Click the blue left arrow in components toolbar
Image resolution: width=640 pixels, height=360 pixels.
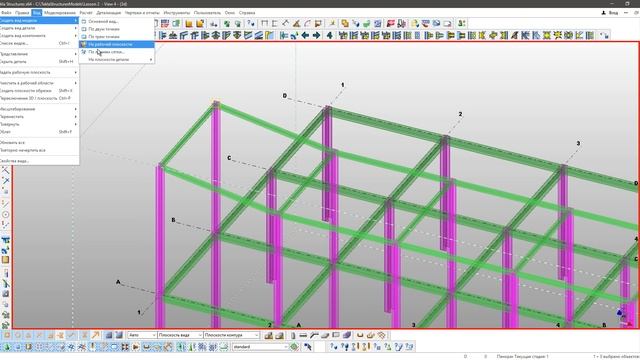click(305, 36)
